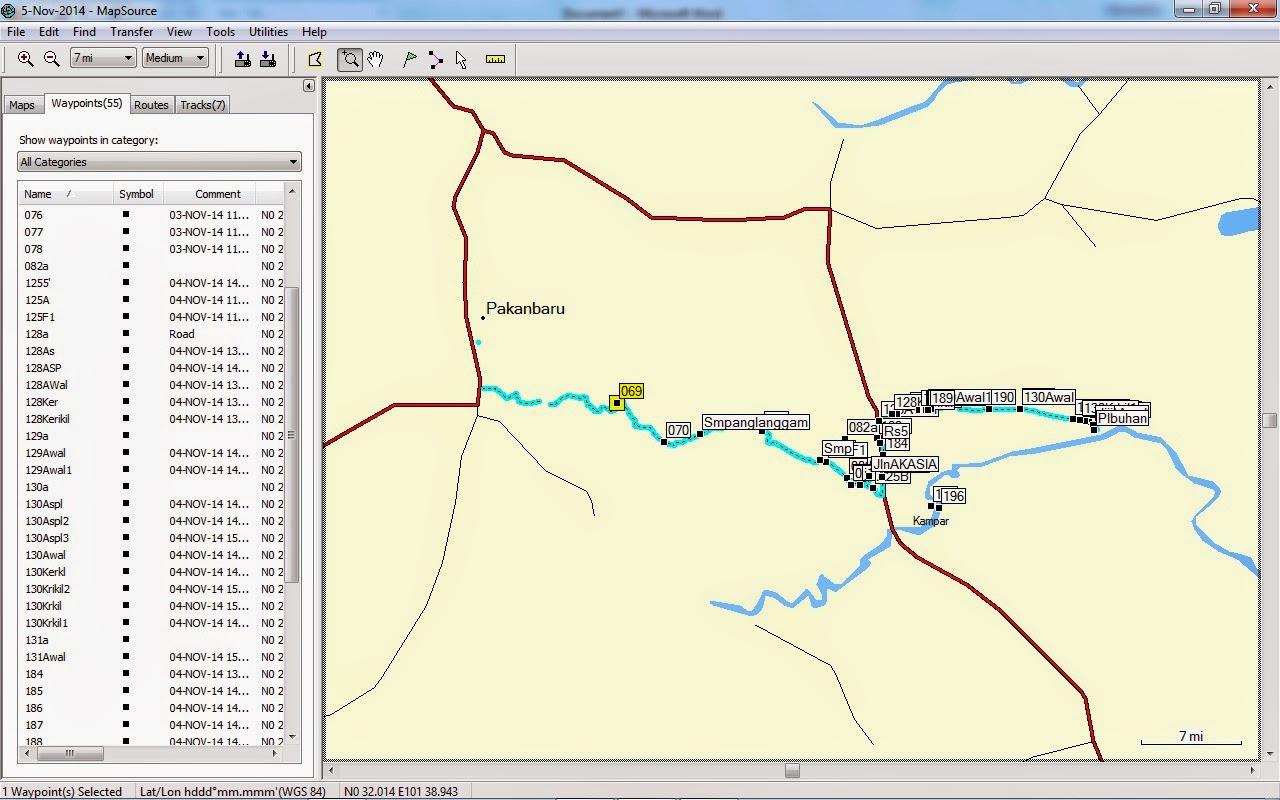1280x800 pixels.
Task: Select the Zoom Out tool
Action: click(x=50, y=58)
